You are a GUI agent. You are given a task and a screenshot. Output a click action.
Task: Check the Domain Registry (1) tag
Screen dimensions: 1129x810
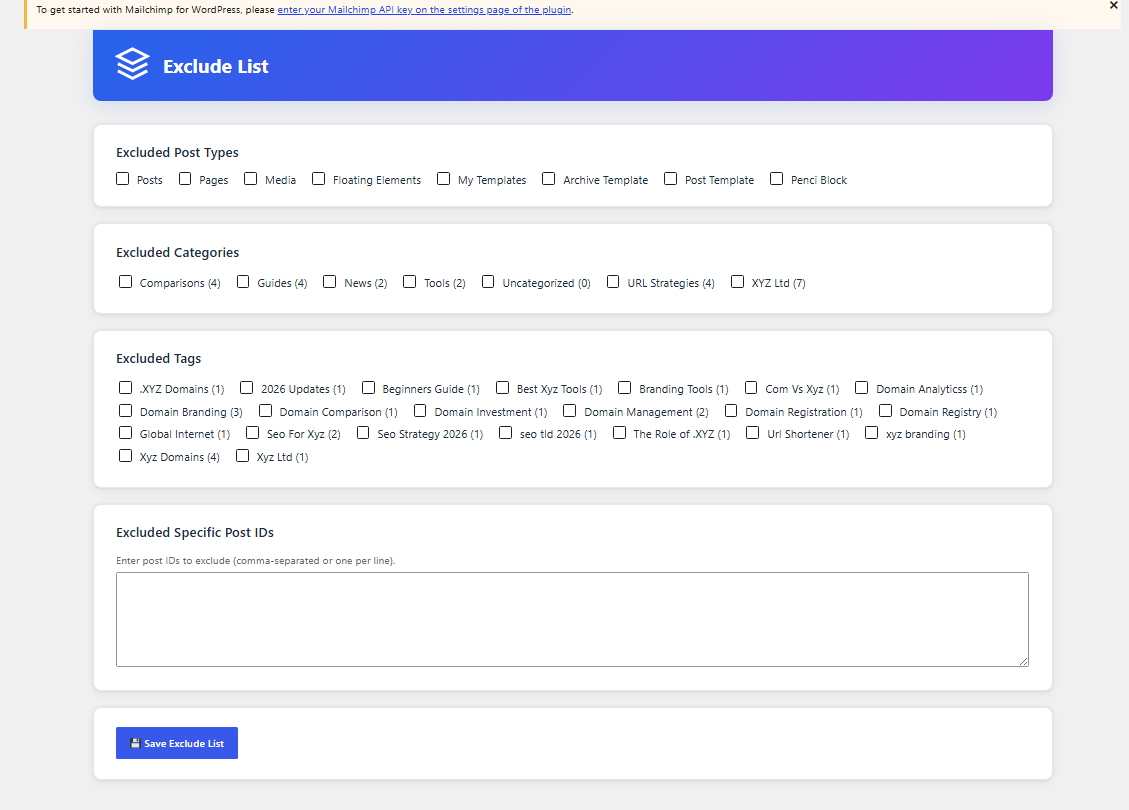pyautogui.click(x=886, y=410)
